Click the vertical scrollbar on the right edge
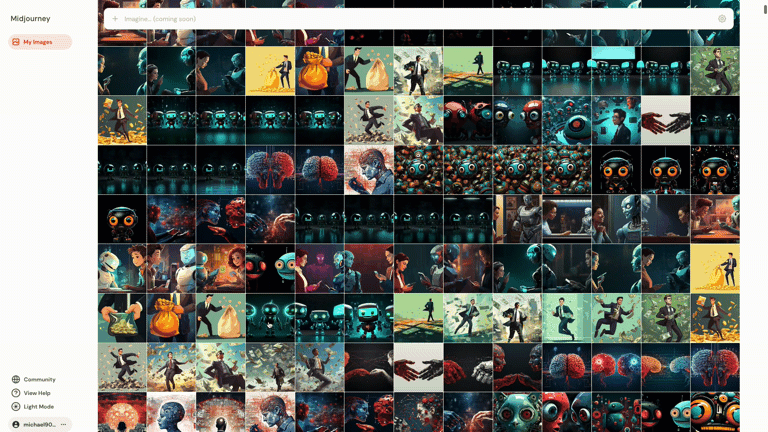 coord(764,200)
